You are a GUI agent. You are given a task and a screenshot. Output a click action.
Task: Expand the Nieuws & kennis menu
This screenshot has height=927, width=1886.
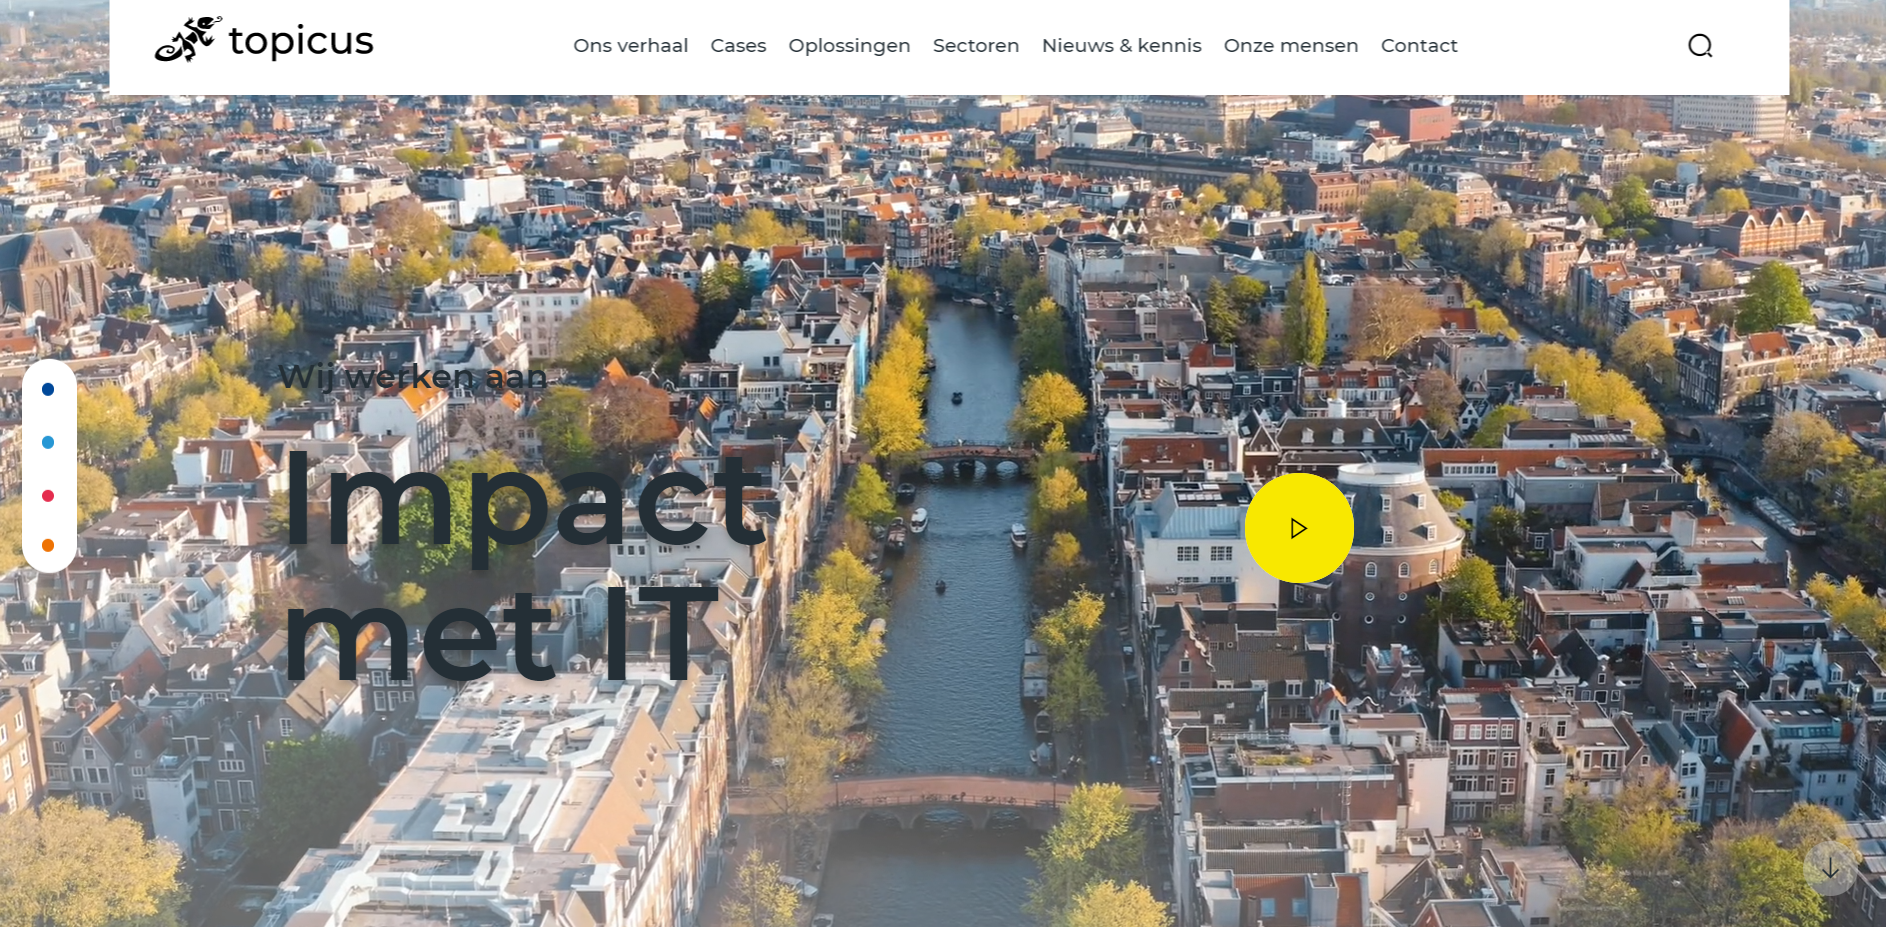(1121, 46)
